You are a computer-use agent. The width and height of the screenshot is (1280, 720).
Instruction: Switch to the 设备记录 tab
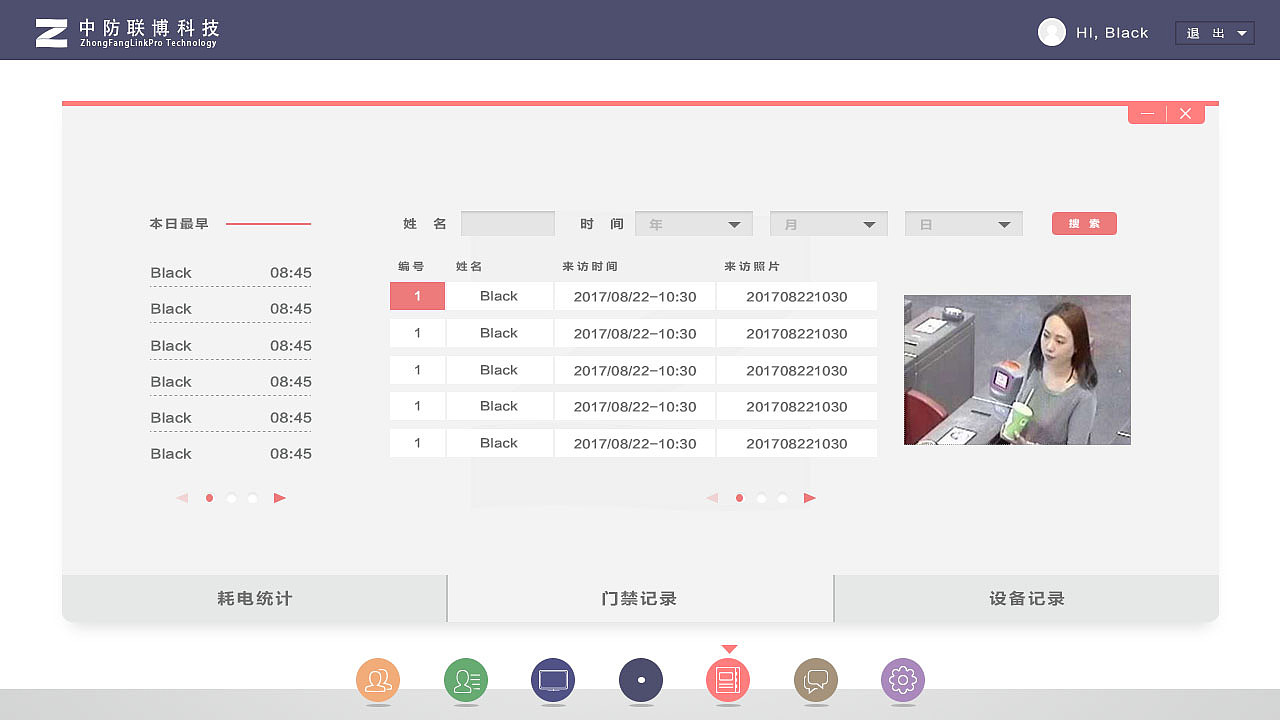[x=1027, y=599]
